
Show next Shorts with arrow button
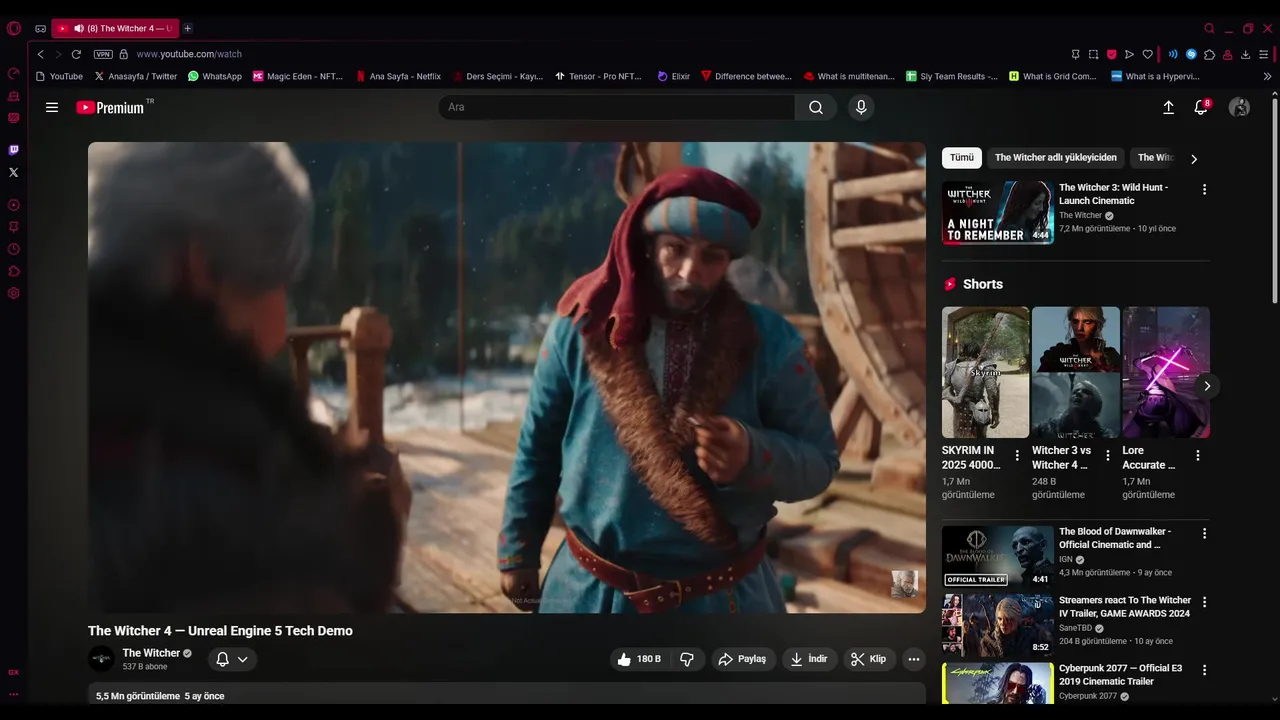tap(1207, 386)
